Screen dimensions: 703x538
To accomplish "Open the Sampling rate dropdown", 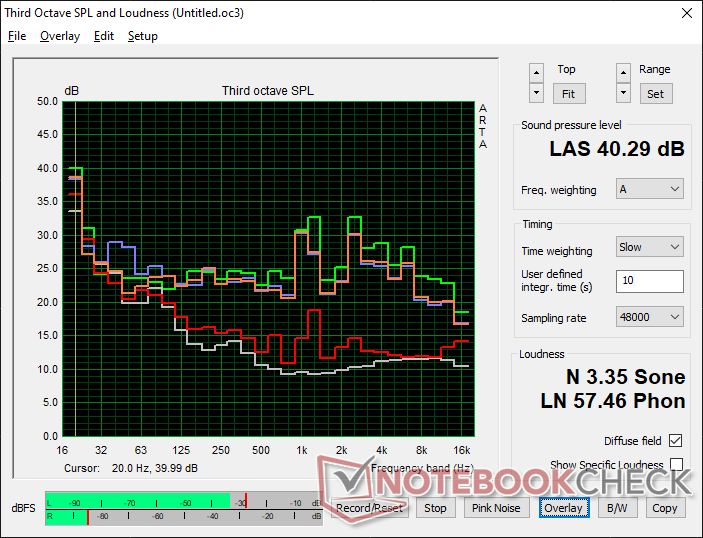I will 650,317.
